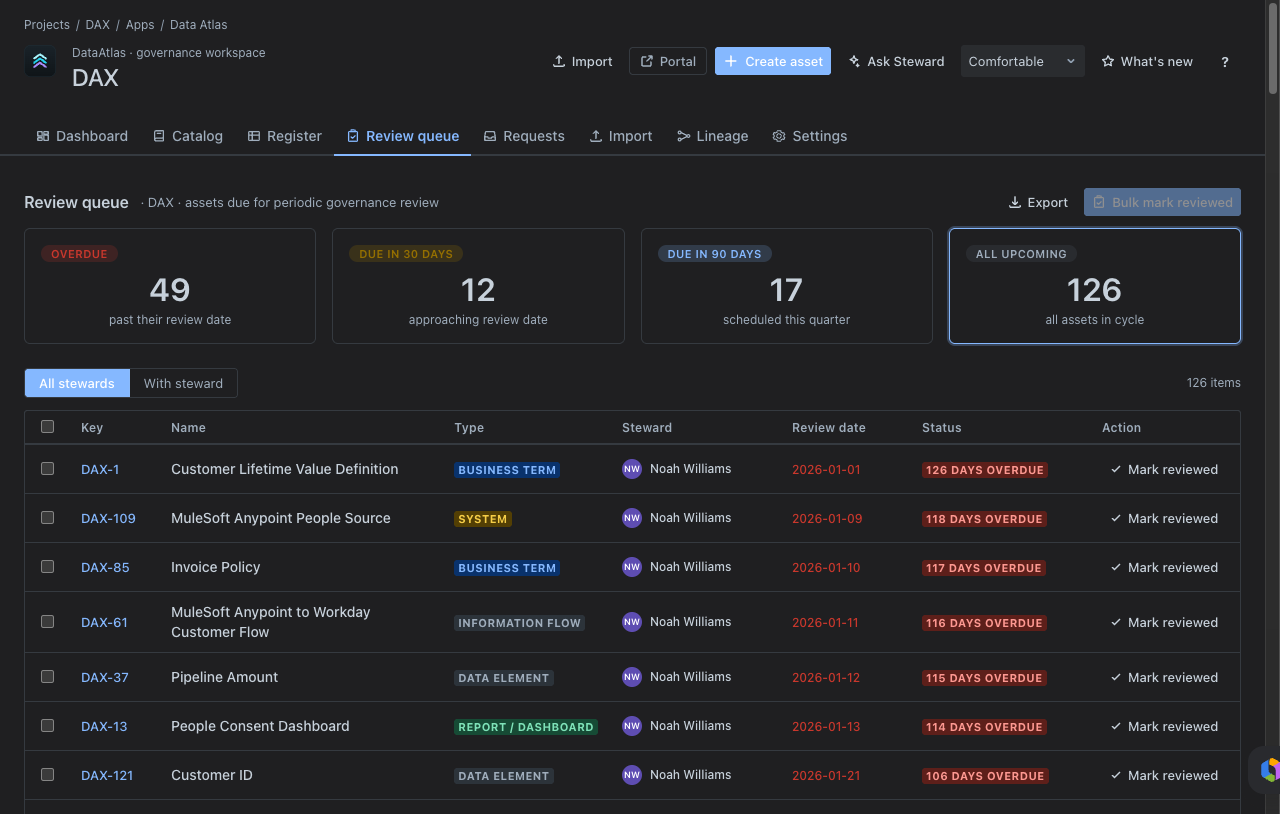Go to Settings tab
Screen dimensions: 1280x814
[810, 136]
